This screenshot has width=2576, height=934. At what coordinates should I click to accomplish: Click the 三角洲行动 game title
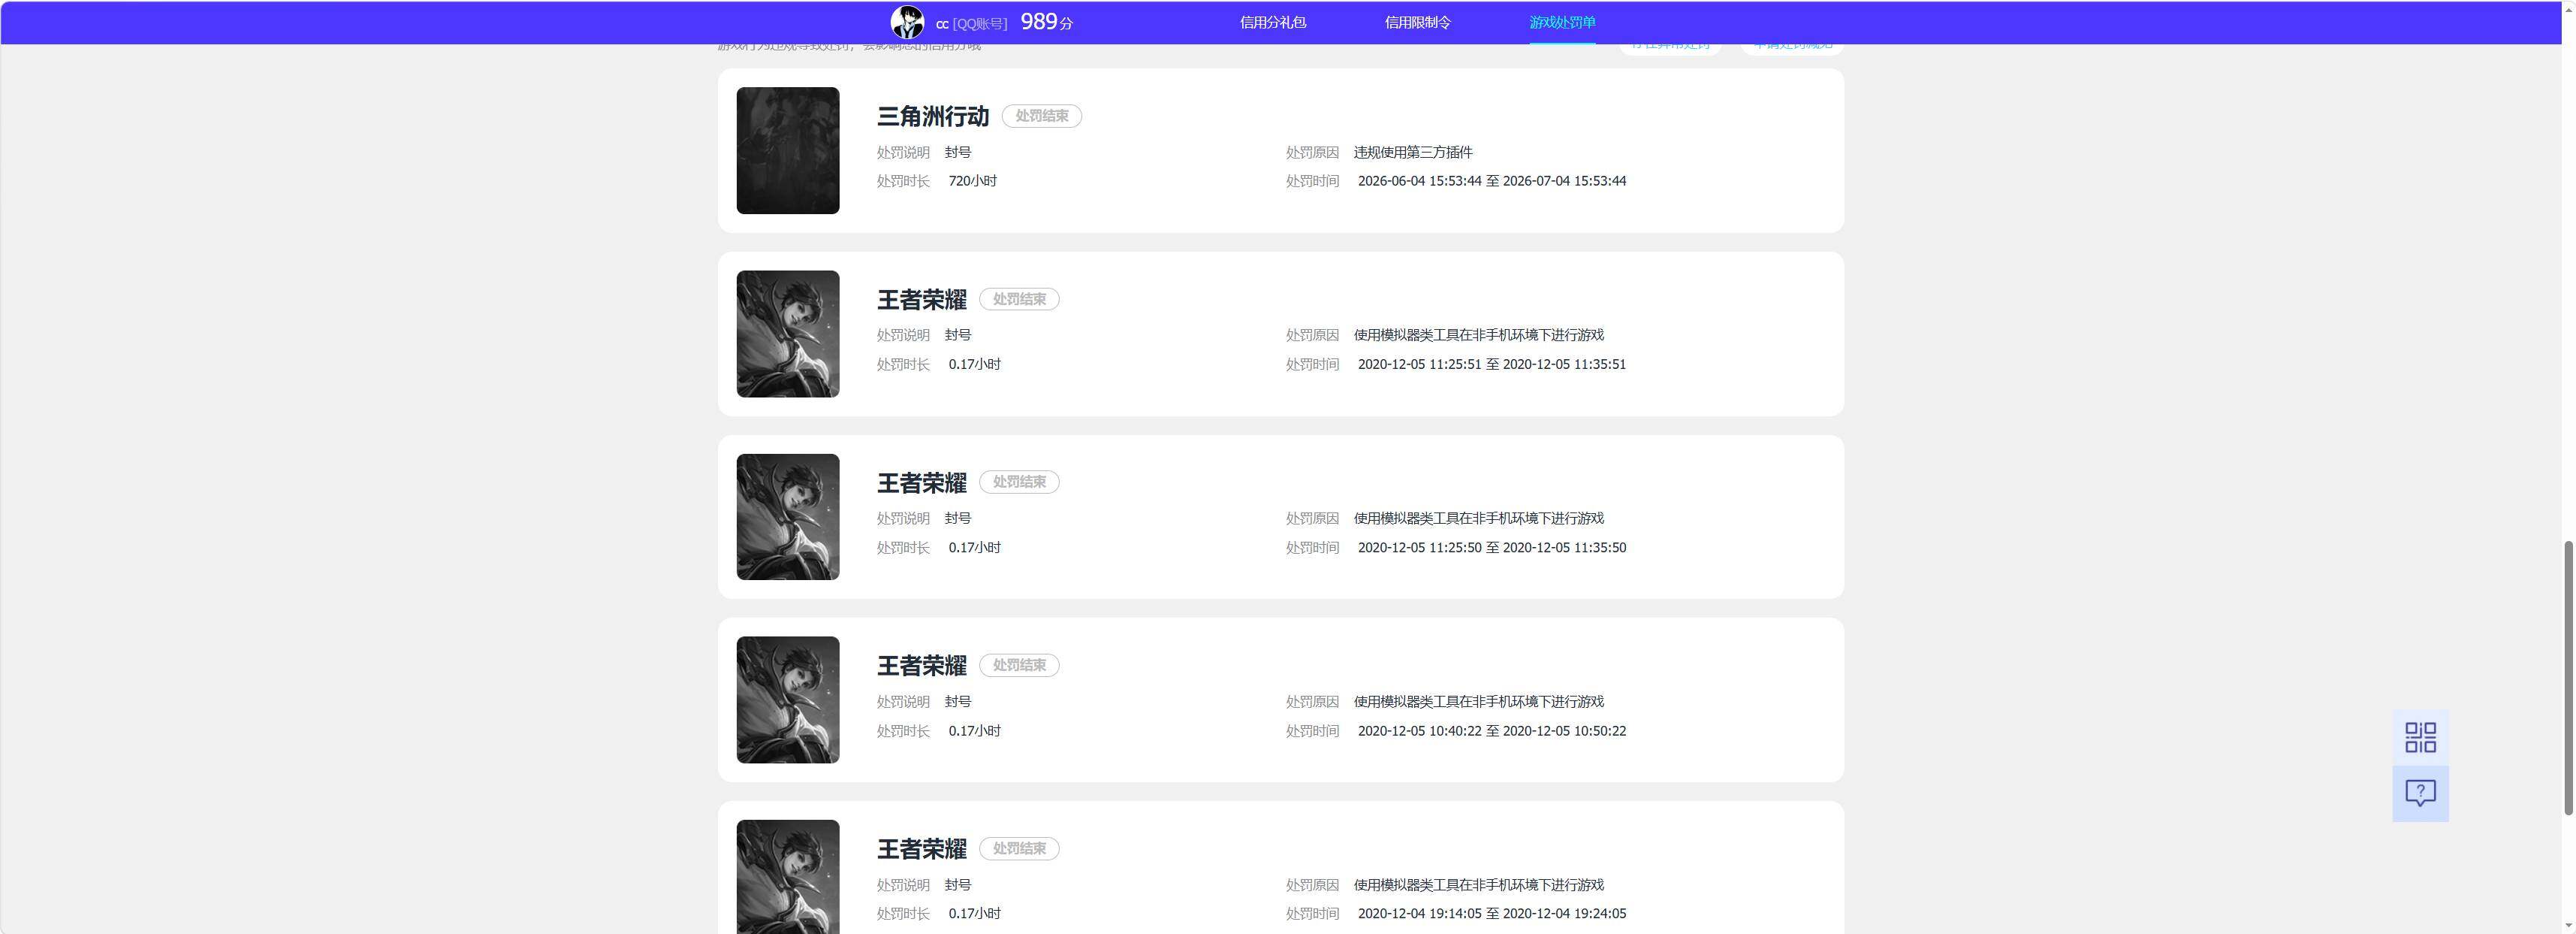tap(933, 116)
